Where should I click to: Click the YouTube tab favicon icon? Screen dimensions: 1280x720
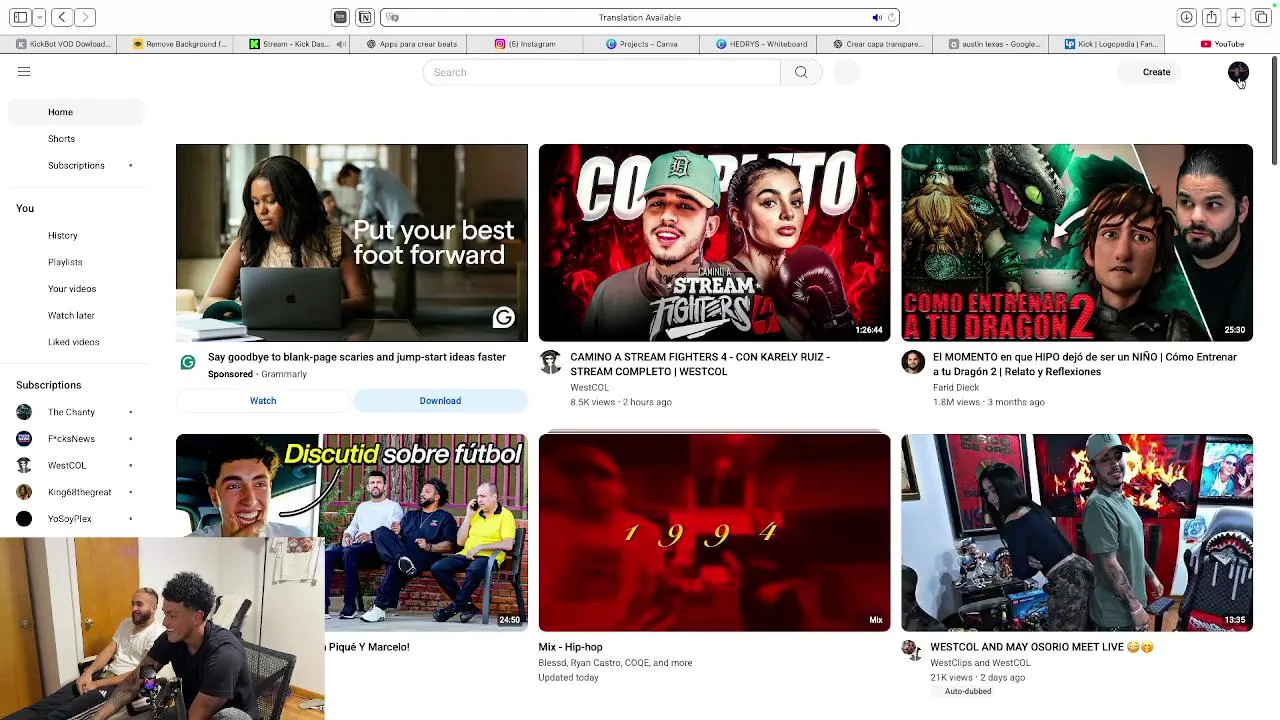tap(1206, 44)
